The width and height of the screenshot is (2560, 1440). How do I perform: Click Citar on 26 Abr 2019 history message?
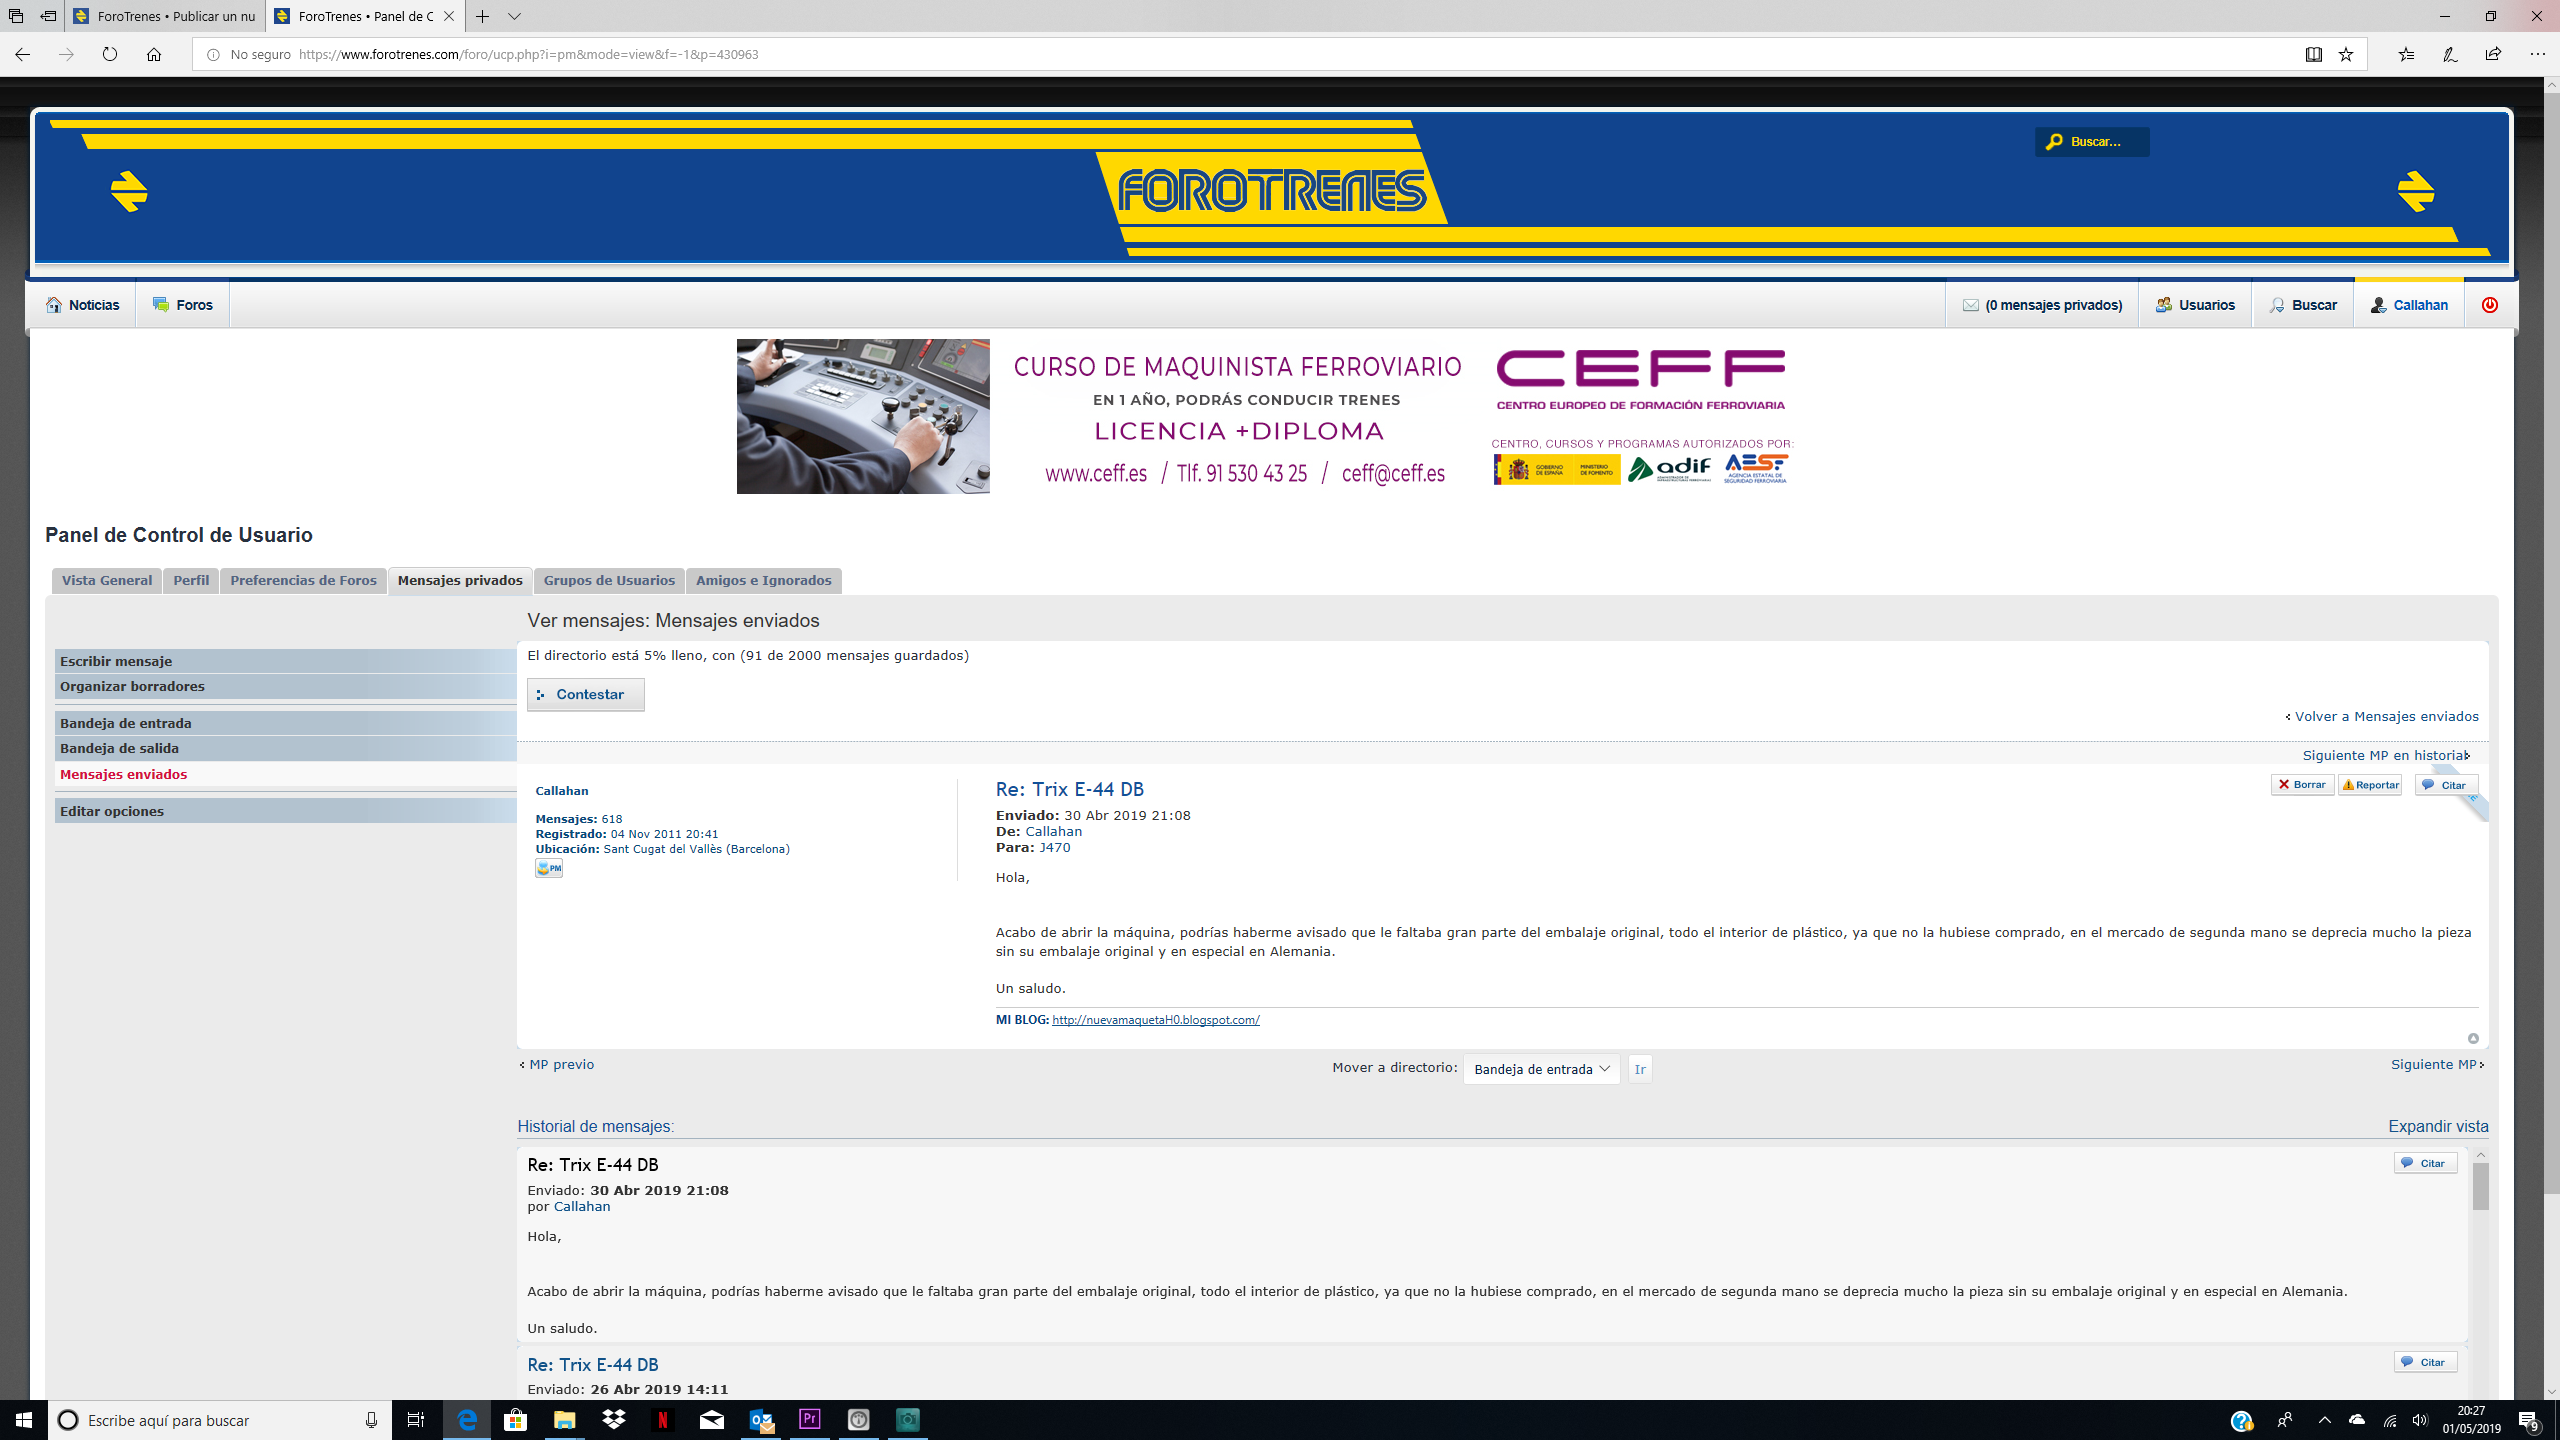2425,1362
